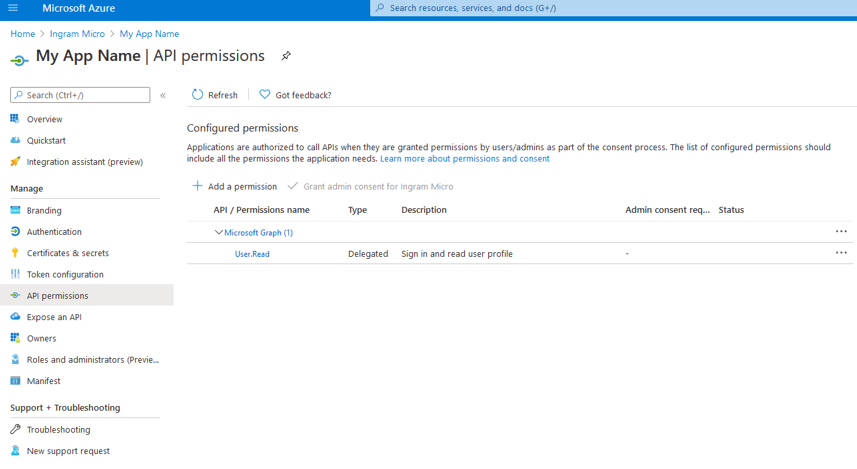Click the Roles and administrators person icon
Screen dimensions: 857x469
click(15, 359)
